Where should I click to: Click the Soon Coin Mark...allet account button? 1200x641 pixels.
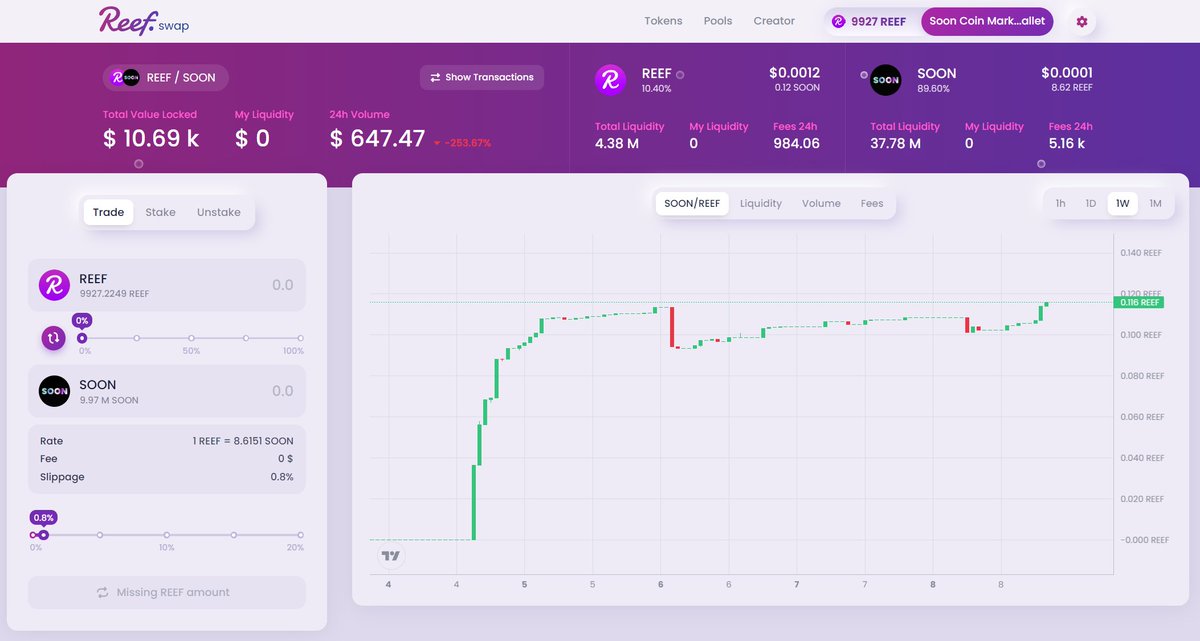(x=987, y=21)
